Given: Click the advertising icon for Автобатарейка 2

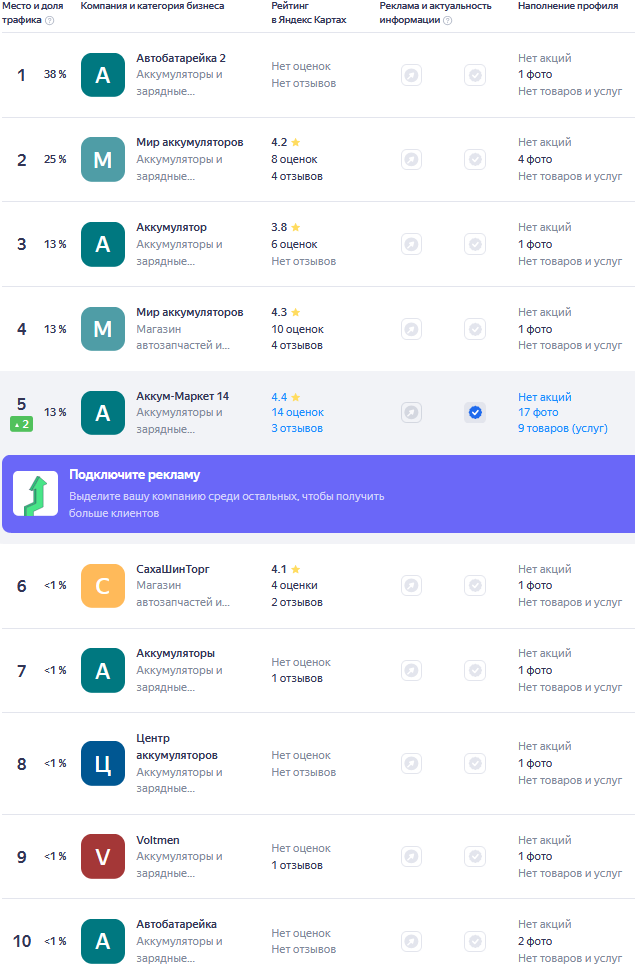Looking at the screenshot, I should click(x=411, y=75).
